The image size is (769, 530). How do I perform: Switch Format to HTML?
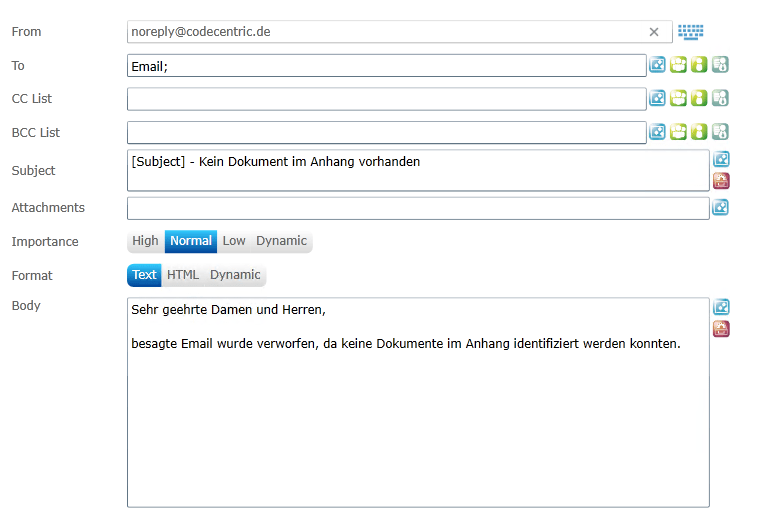[x=183, y=275]
